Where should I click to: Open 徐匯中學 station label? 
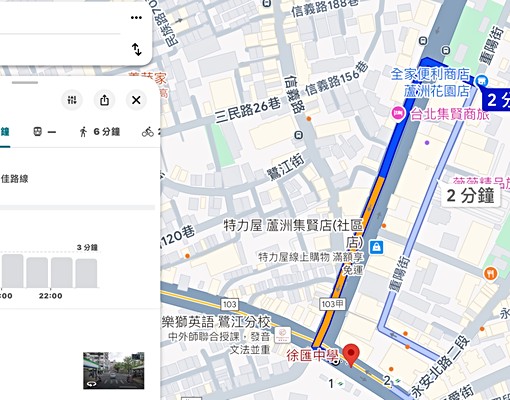(x=312, y=355)
